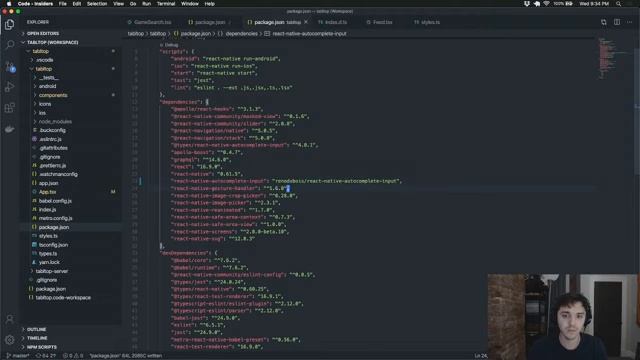The image size is (640, 360).
Task: Open the Extensions view
Action: (9, 108)
